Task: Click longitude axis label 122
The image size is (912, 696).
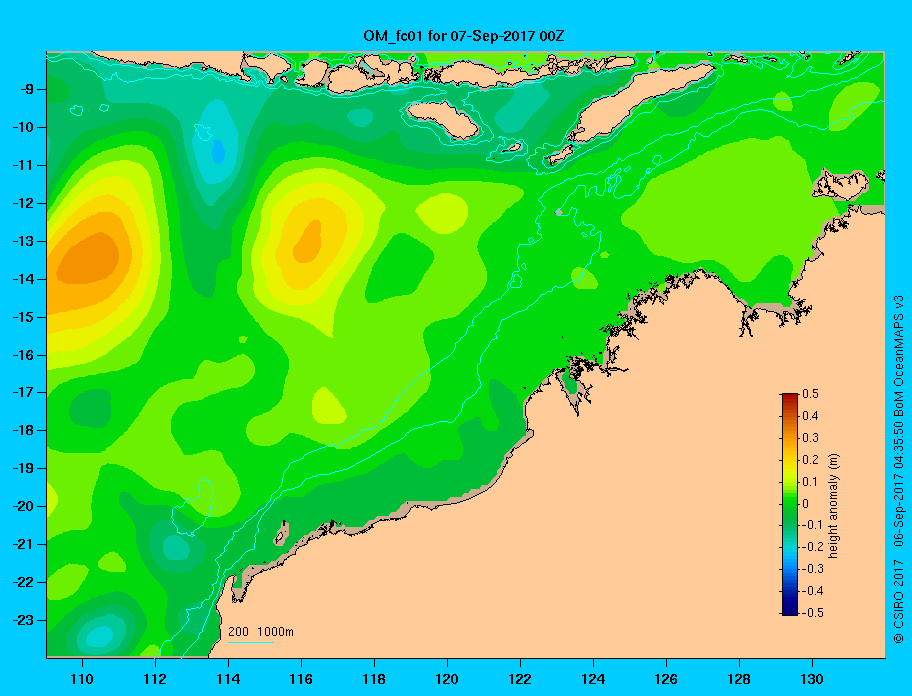Action: [520, 679]
